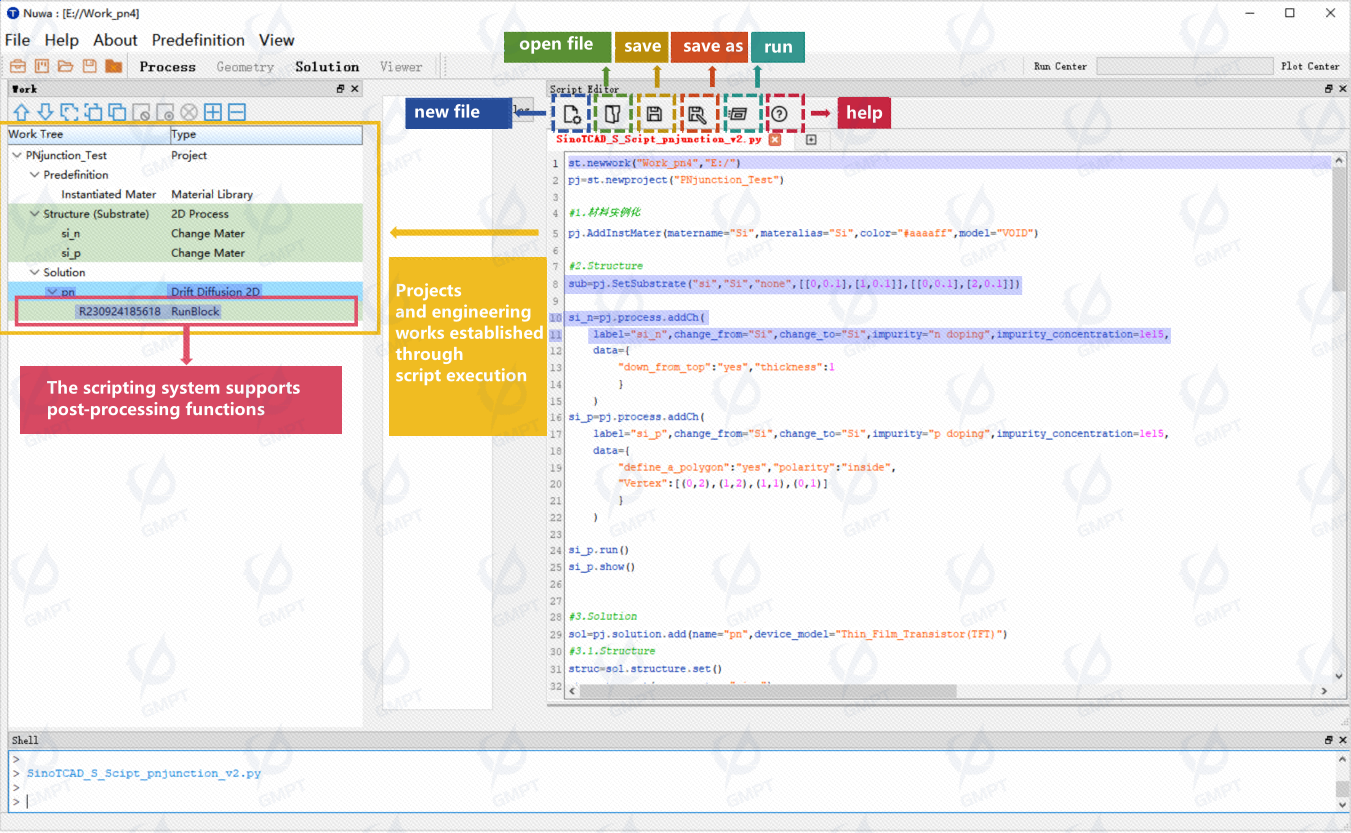
Task: Open the About menu
Action: pos(115,40)
